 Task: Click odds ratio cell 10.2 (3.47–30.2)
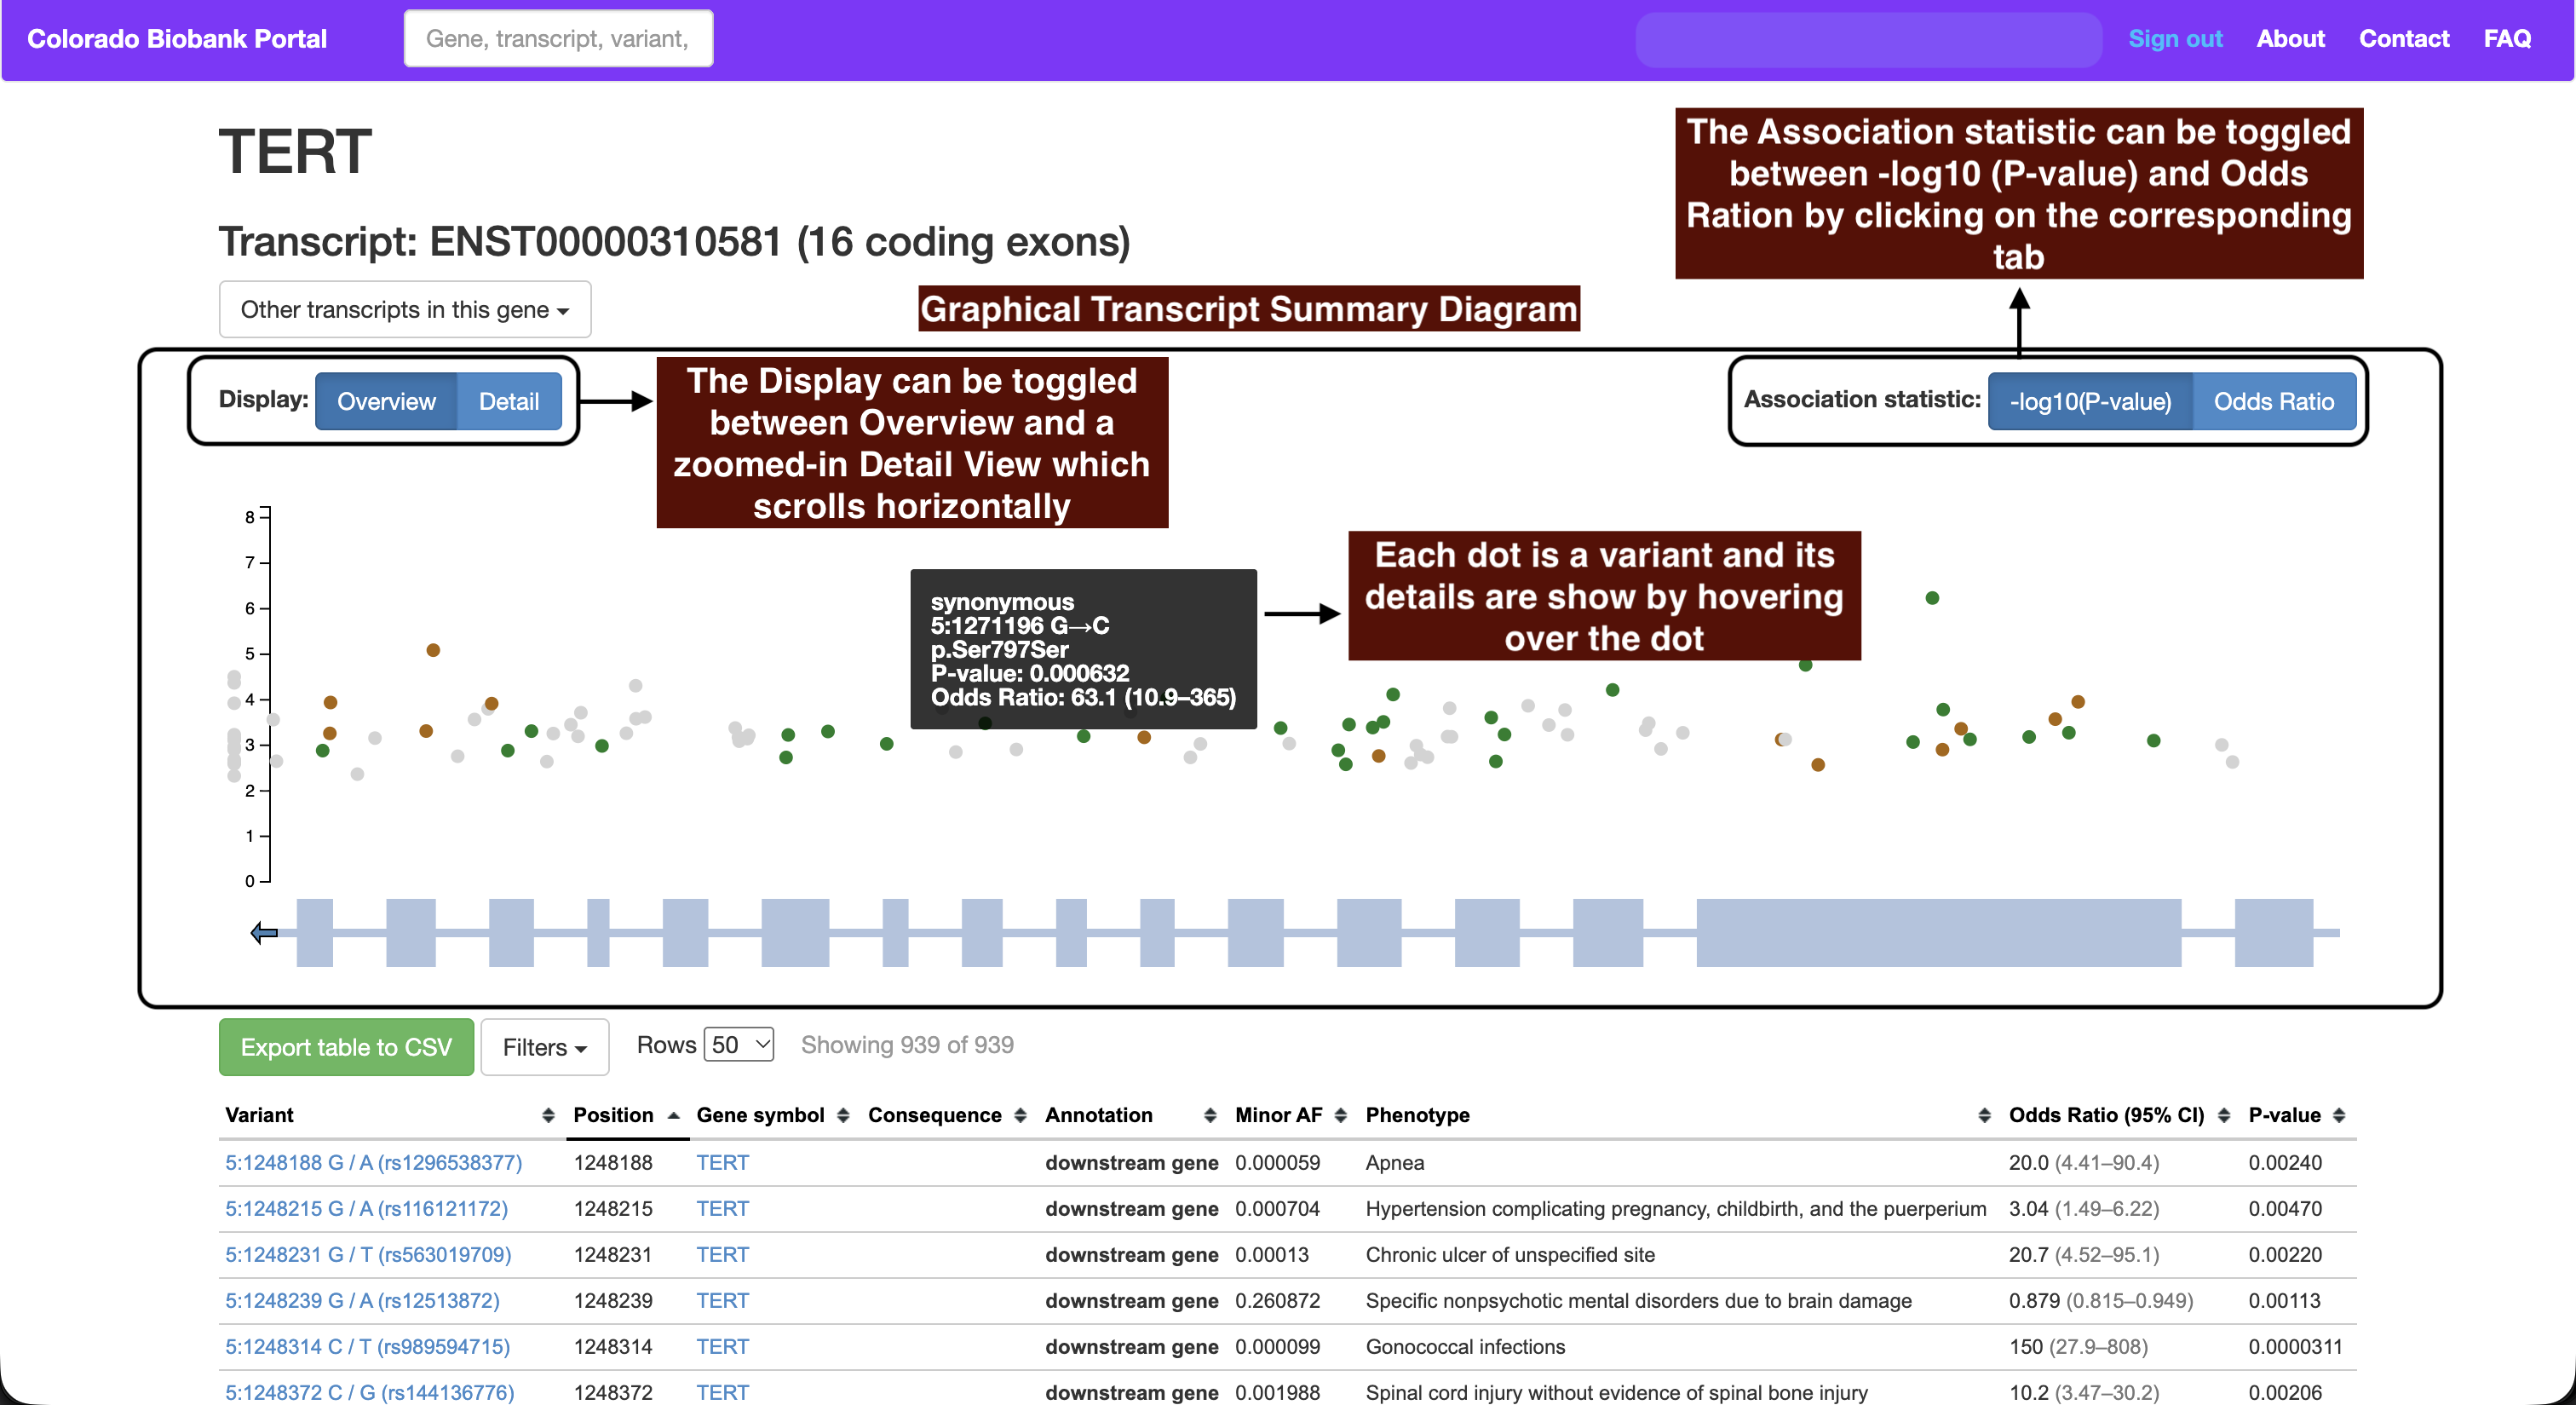(2084, 1393)
